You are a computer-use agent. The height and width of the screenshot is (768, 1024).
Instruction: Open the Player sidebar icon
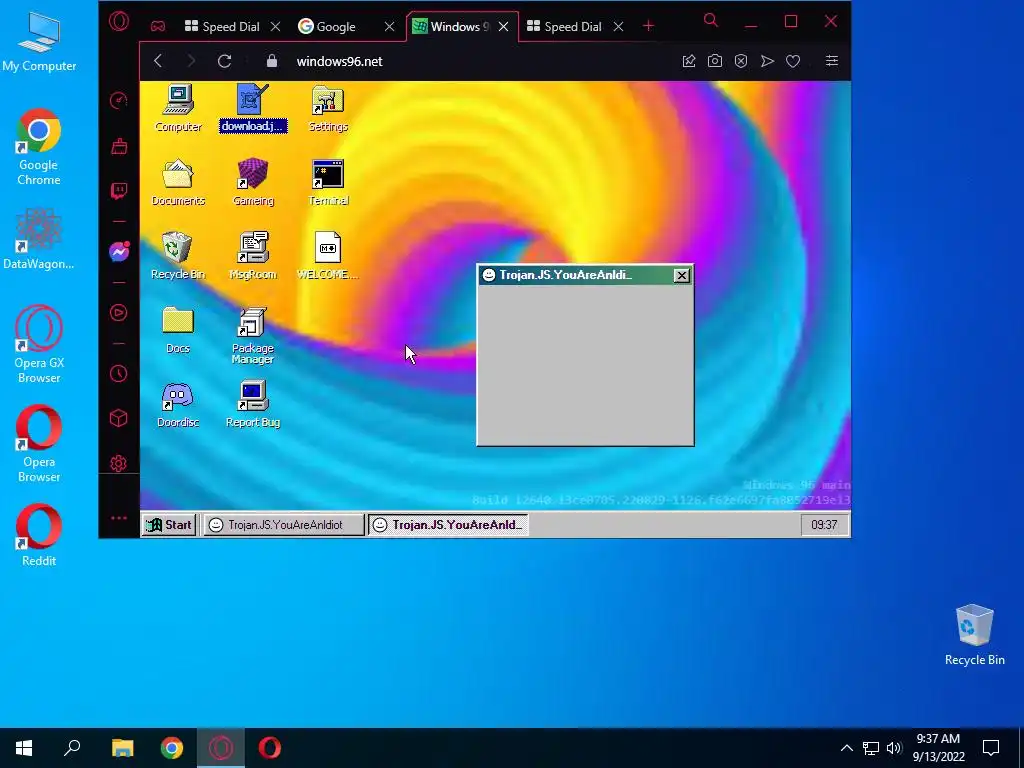(x=119, y=313)
